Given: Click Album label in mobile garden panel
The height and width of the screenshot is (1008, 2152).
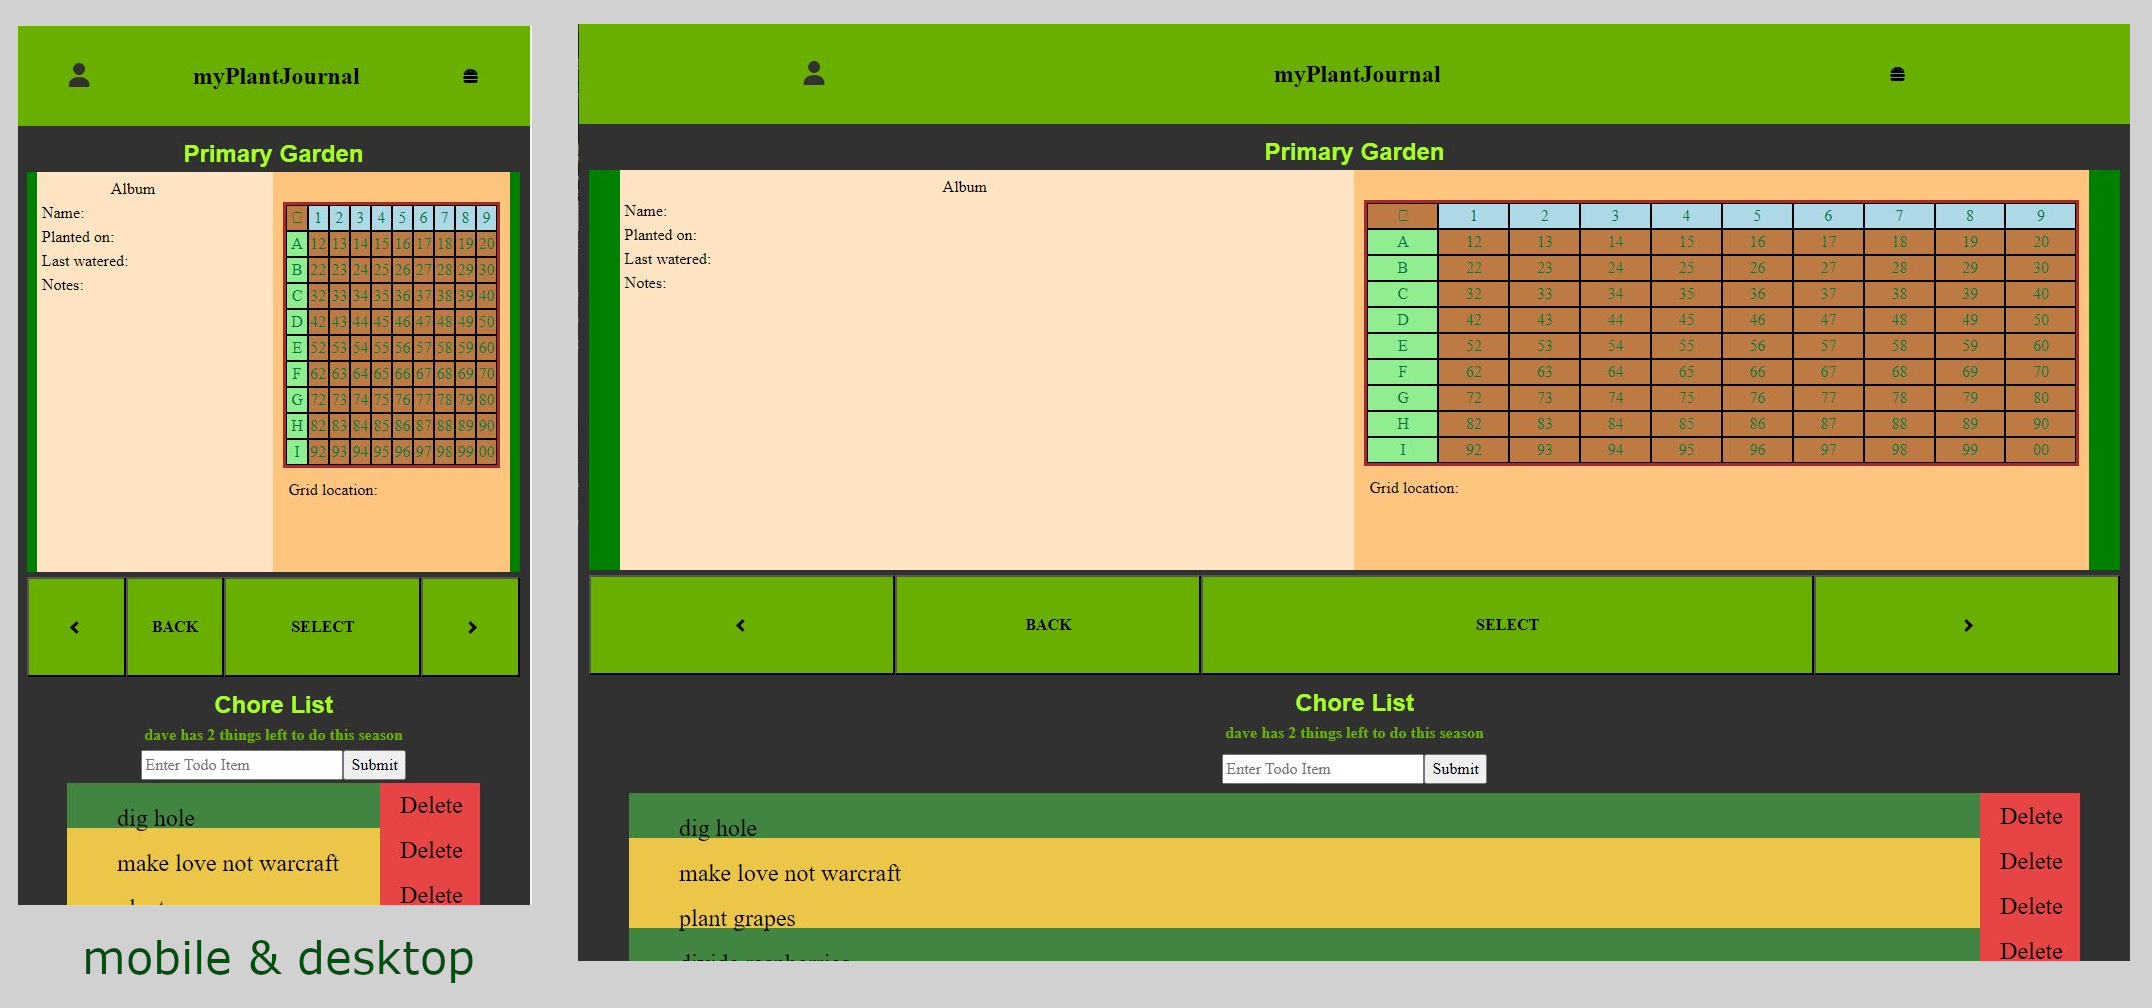Looking at the screenshot, I should 133,189.
